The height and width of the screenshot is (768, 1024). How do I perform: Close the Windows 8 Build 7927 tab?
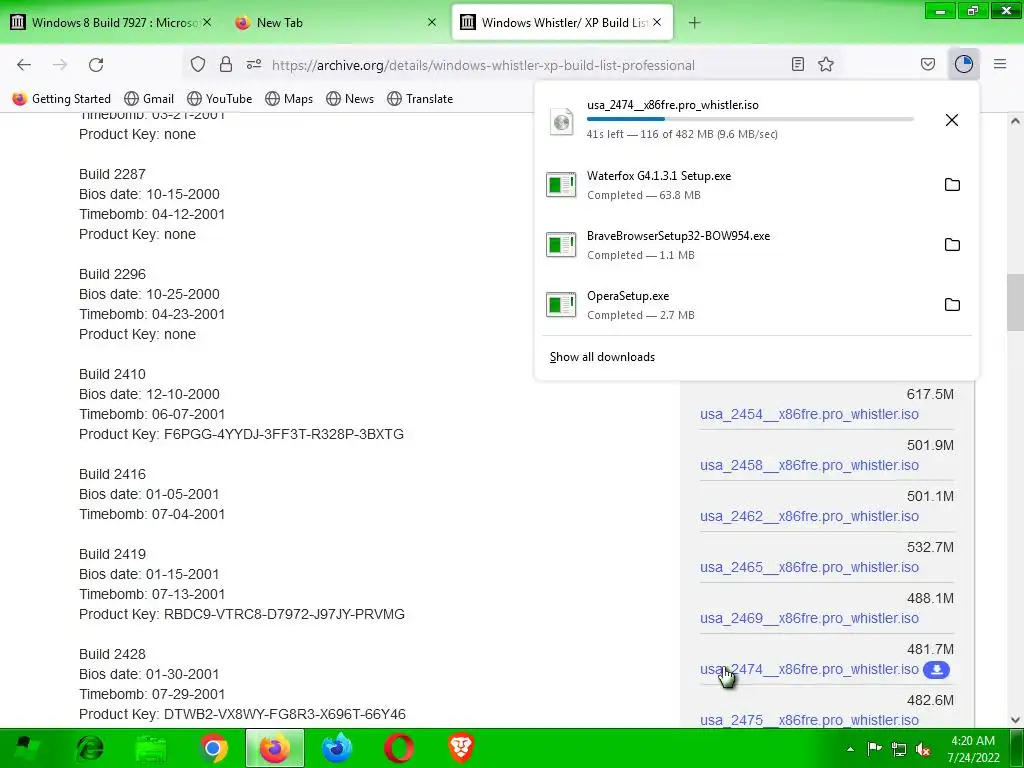pyautogui.click(x=206, y=23)
